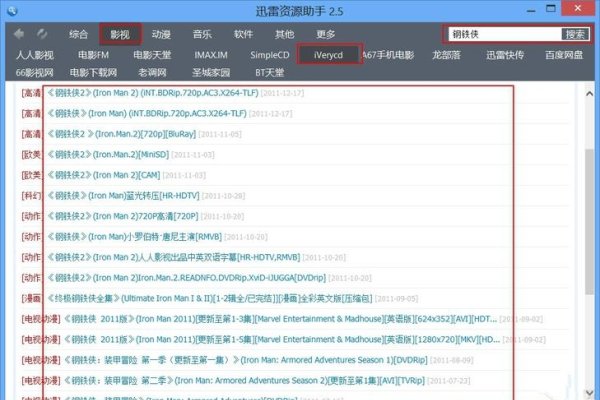Viewport: 600px width, 400px height.
Task: Click the results scrollbar down arrow
Action: 590,392
